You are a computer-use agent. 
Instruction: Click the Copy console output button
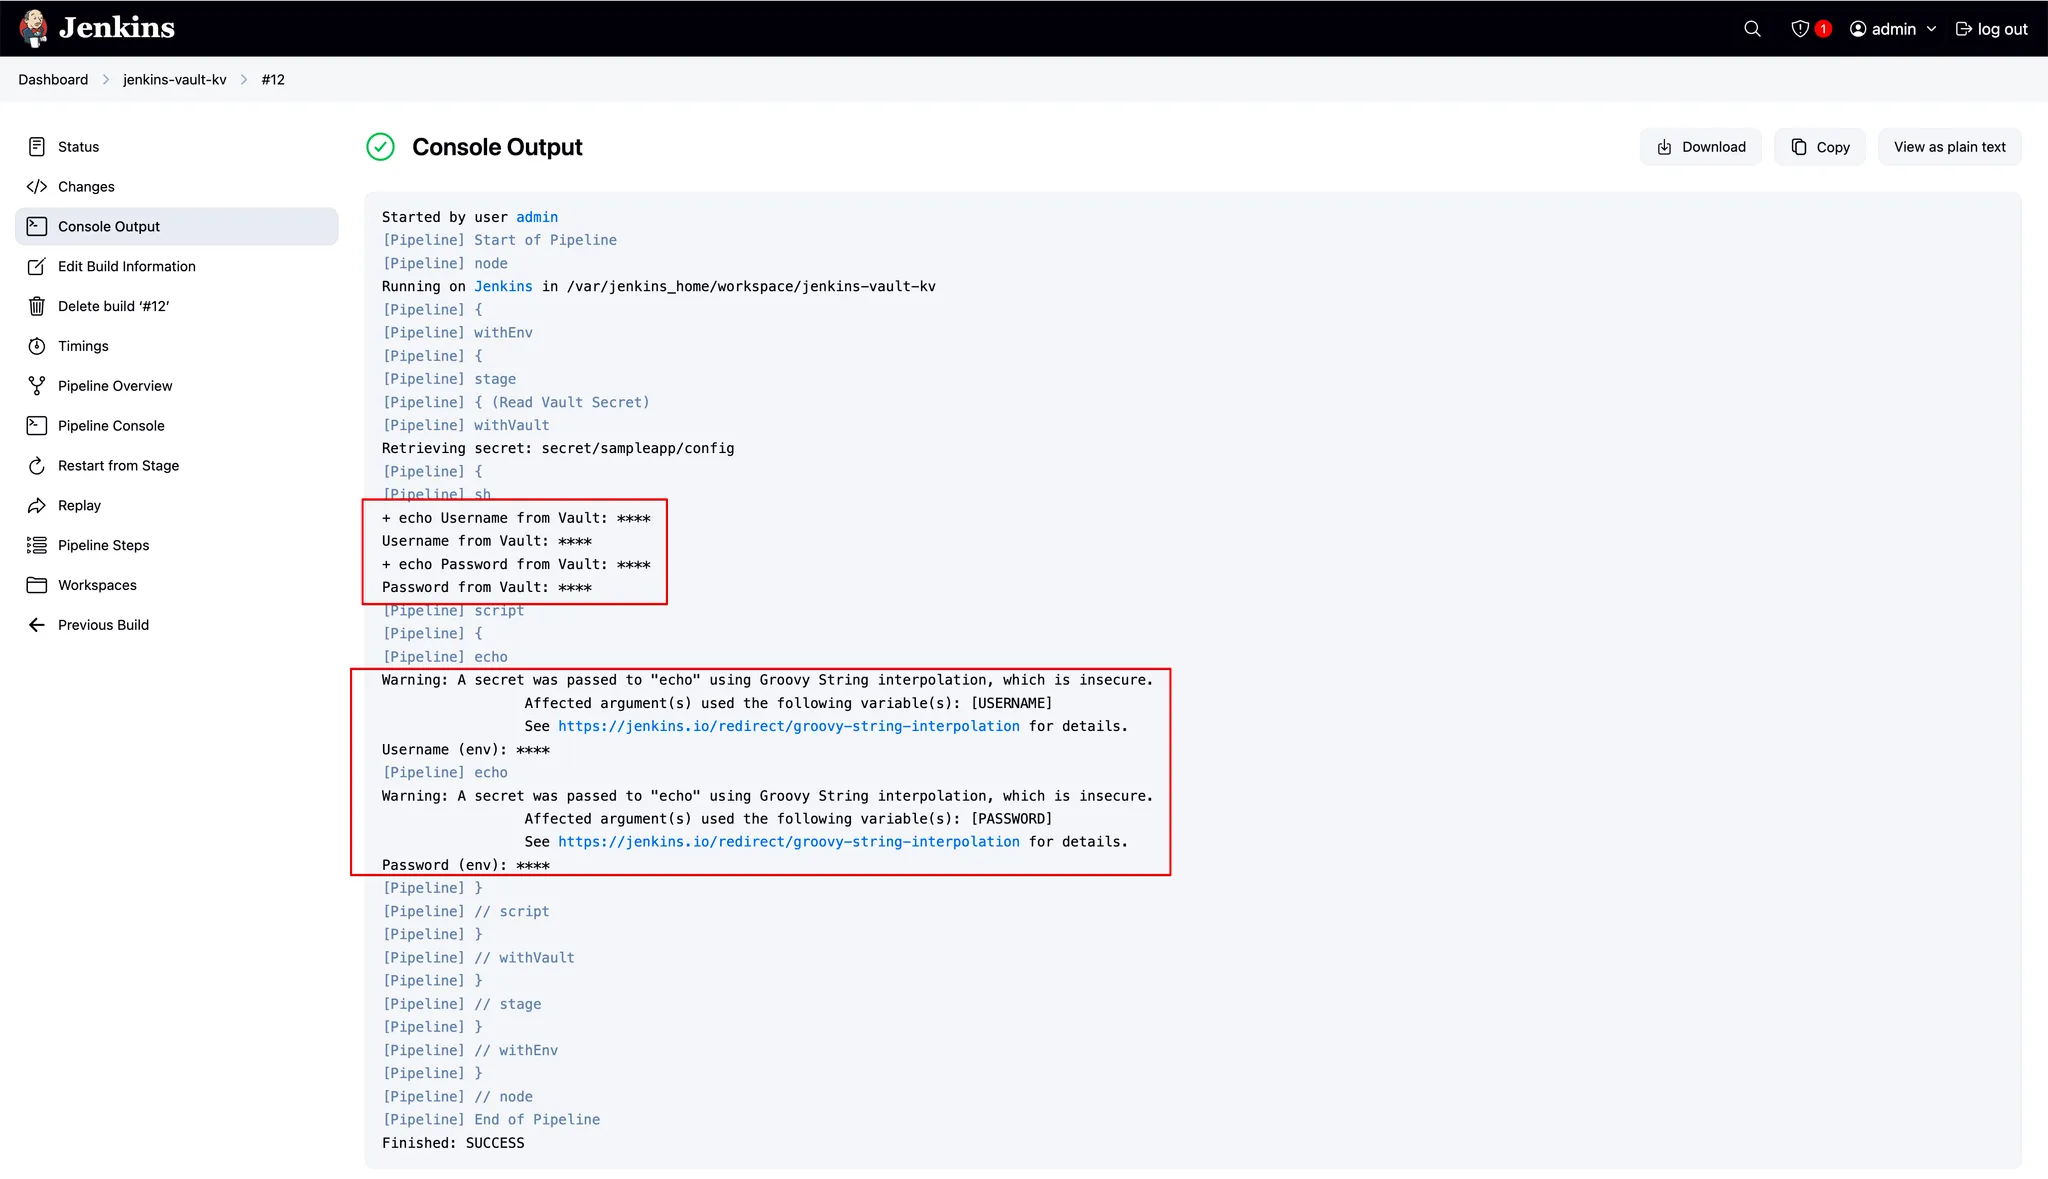1820,147
